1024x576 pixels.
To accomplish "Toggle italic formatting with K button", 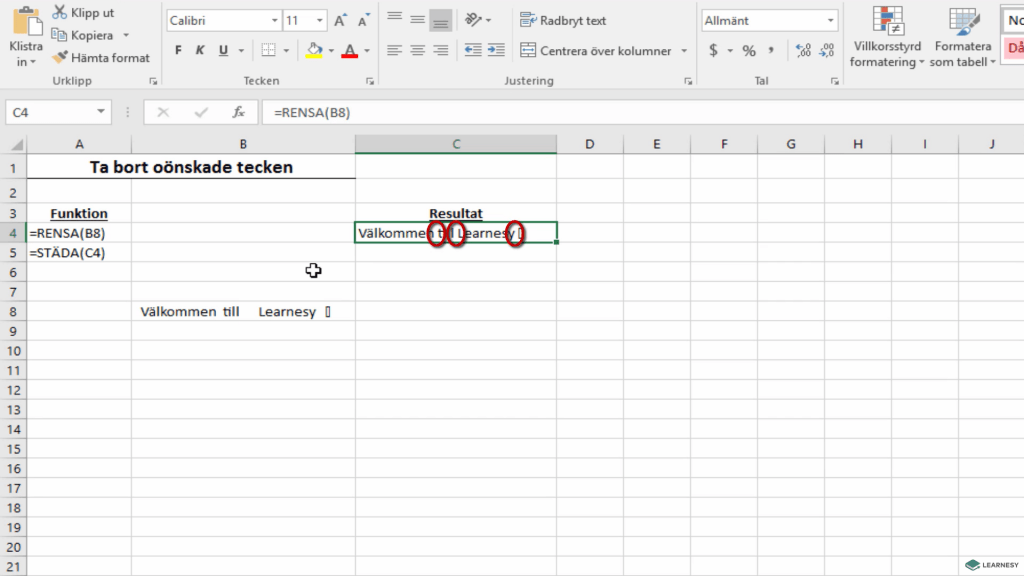I will click(200, 50).
